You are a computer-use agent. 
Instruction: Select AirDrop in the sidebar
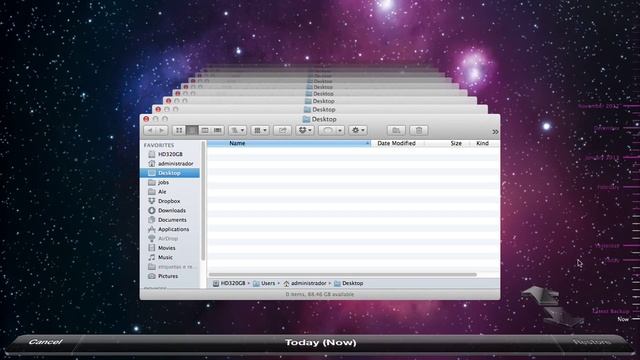click(170, 239)
